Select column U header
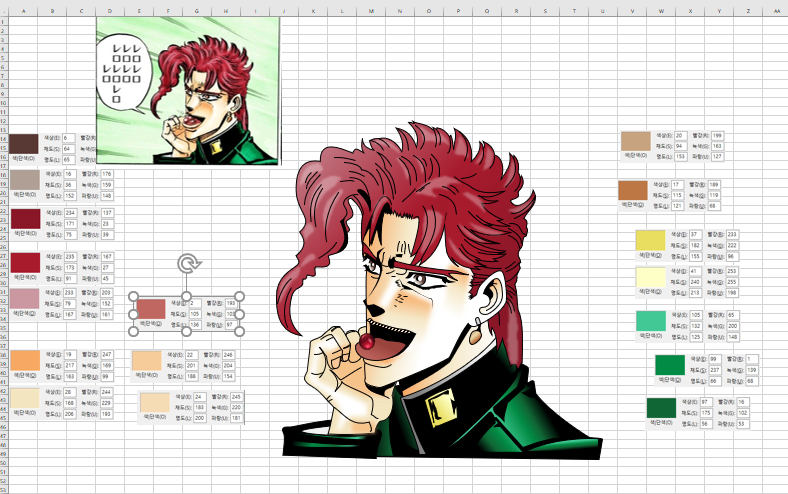Viewport: 788px width, 494px height. tap(603, 11)
